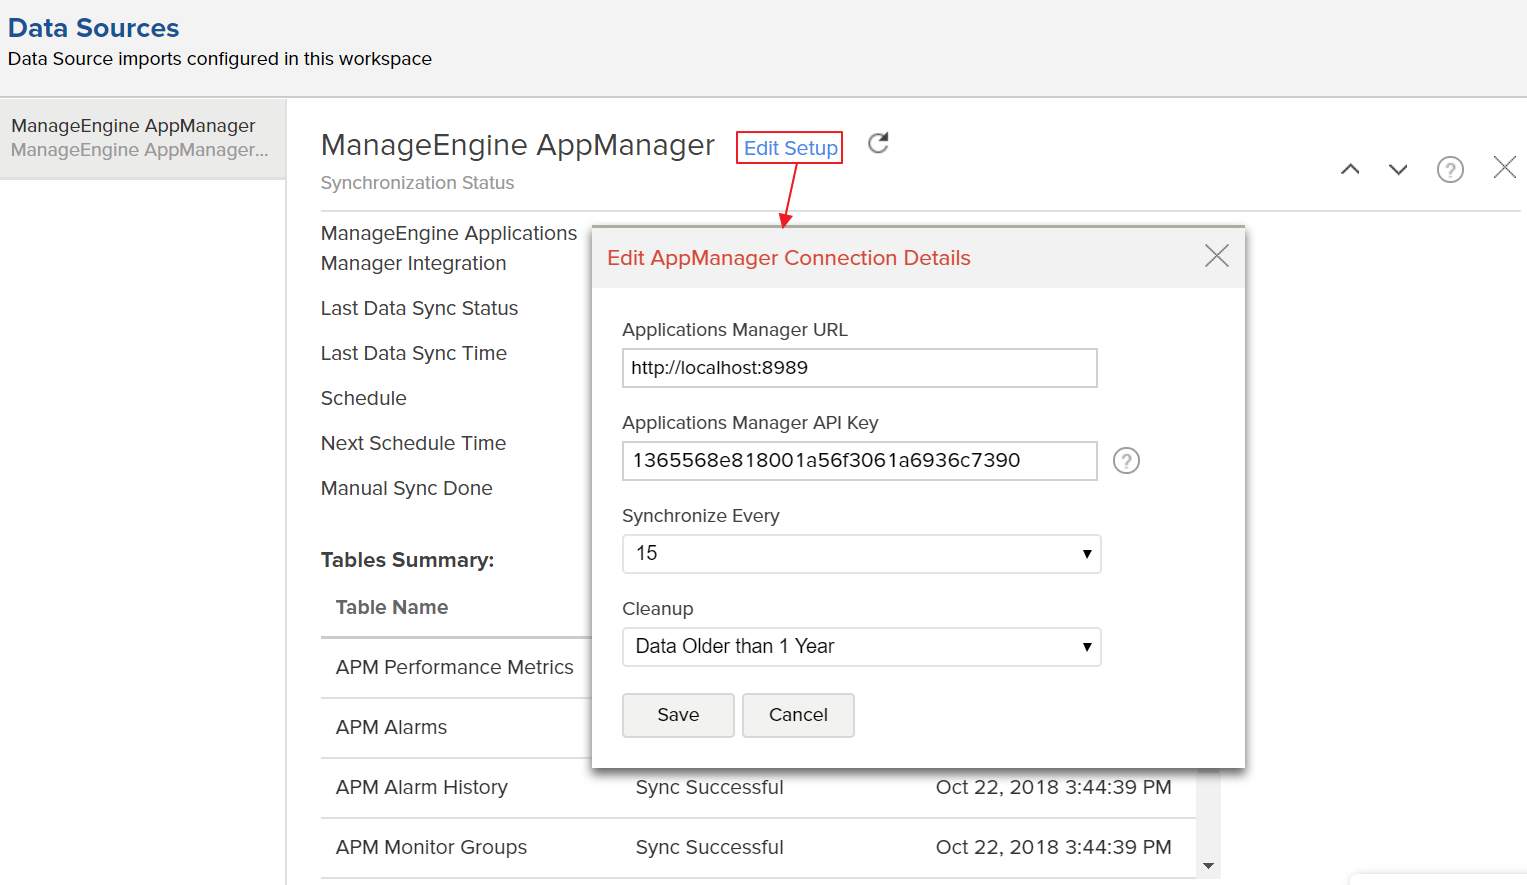Click the sync timestamp for APM Monitor Groups
Screen dimensions: 1527x885
[1053, 847]
